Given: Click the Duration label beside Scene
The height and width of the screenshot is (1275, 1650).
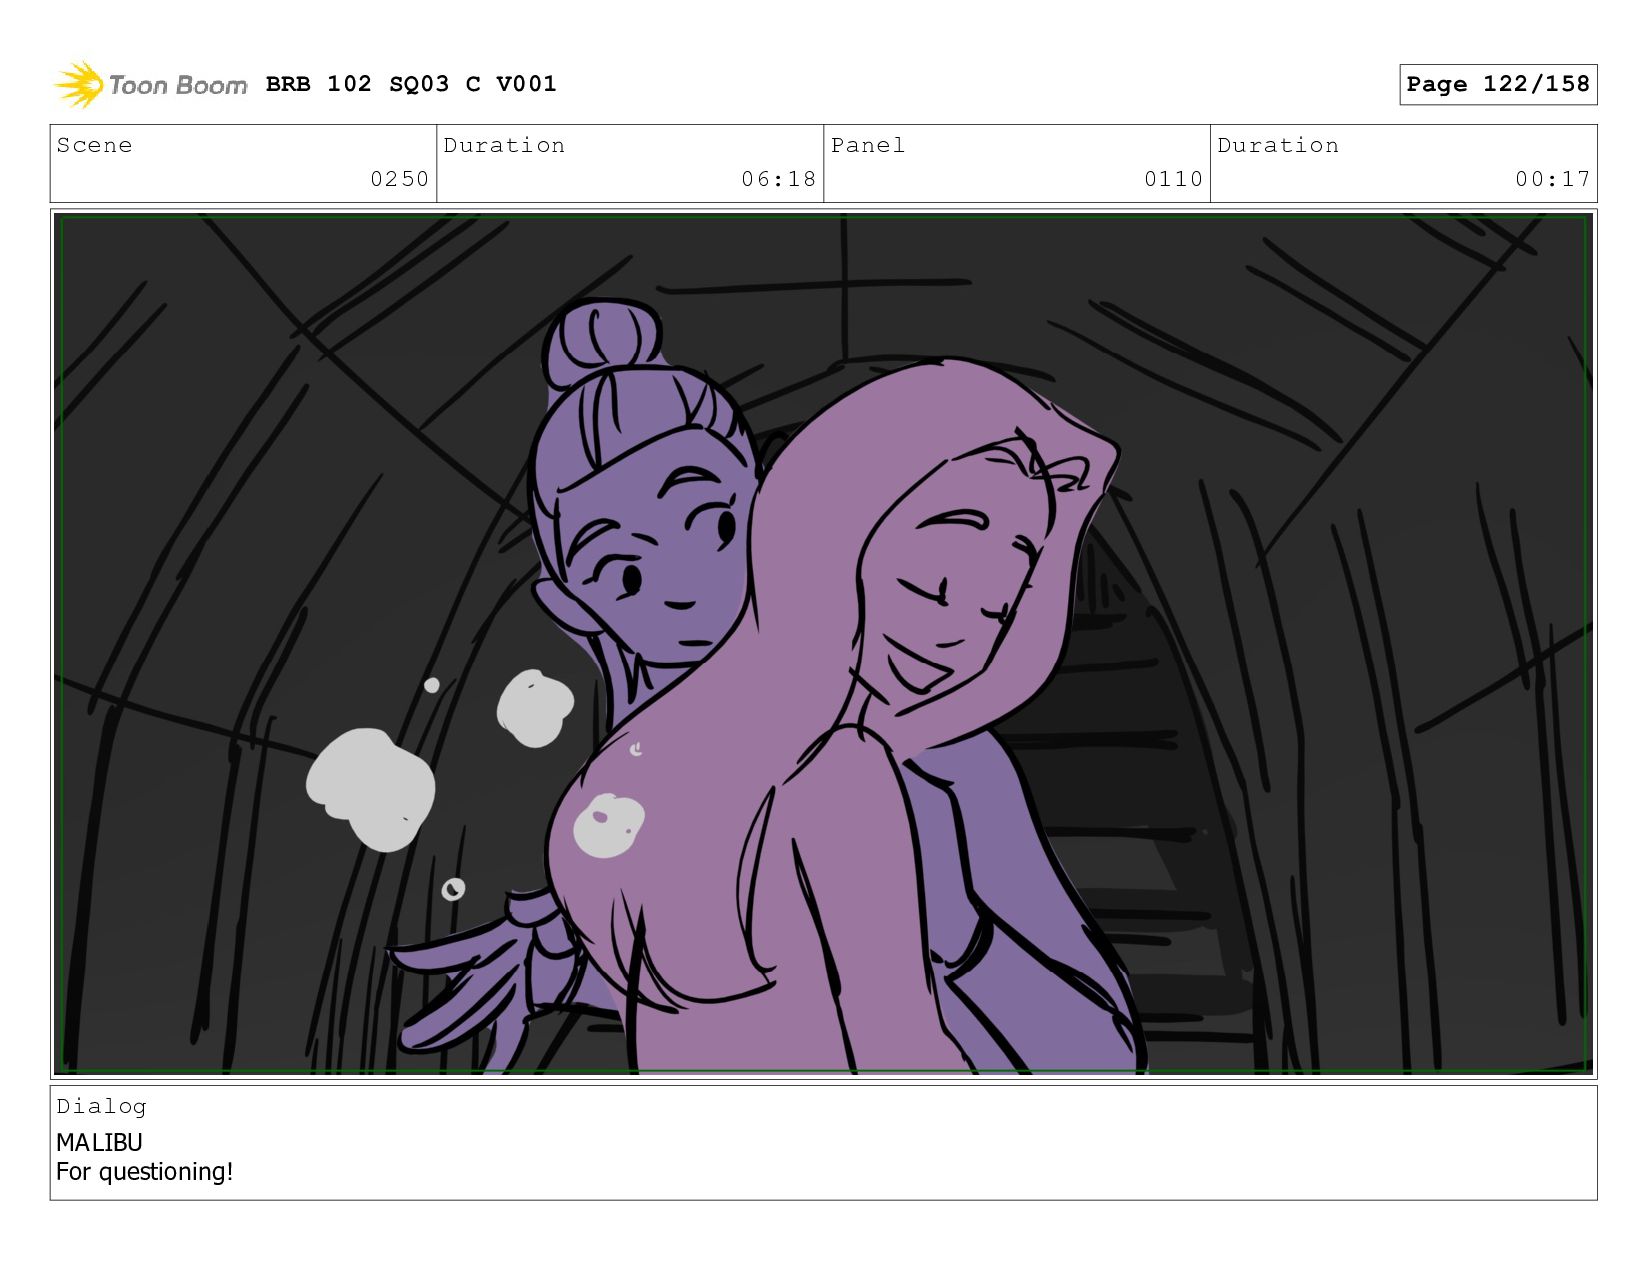Looking at the screenshot, I should pyautogui.click(x=504, y=145).
